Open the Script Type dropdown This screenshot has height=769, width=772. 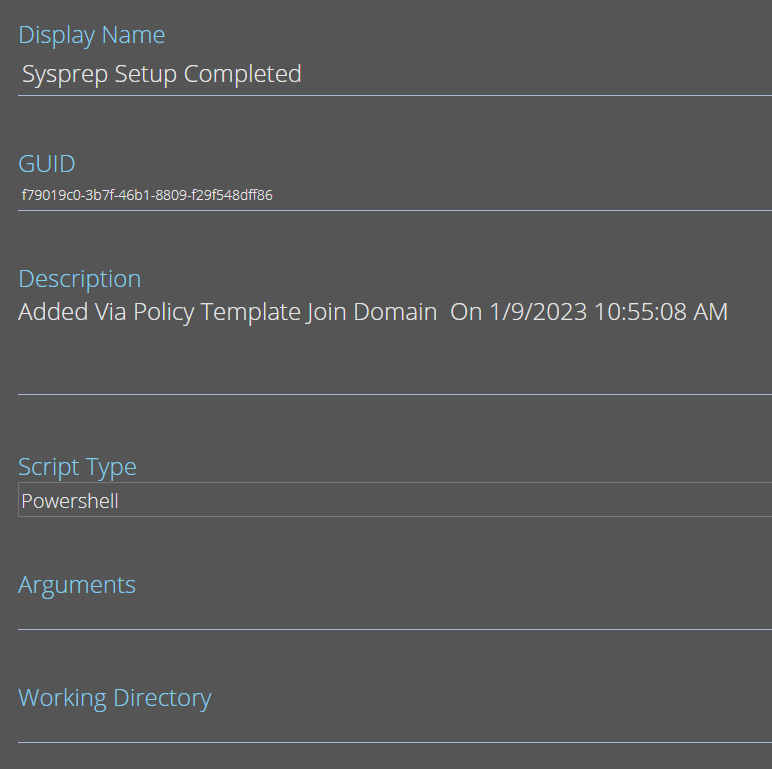(x=395, y=500)
